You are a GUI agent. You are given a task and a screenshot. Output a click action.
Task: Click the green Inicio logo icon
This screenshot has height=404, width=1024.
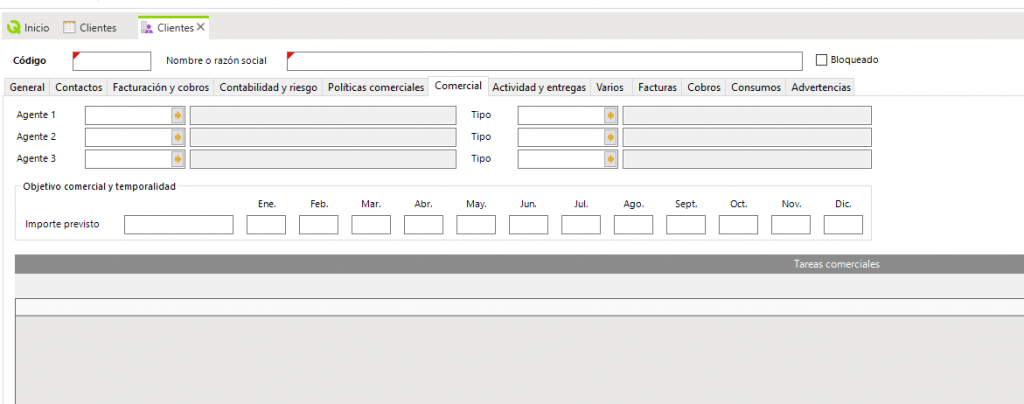pyautogui.click(x=13, y=28)
